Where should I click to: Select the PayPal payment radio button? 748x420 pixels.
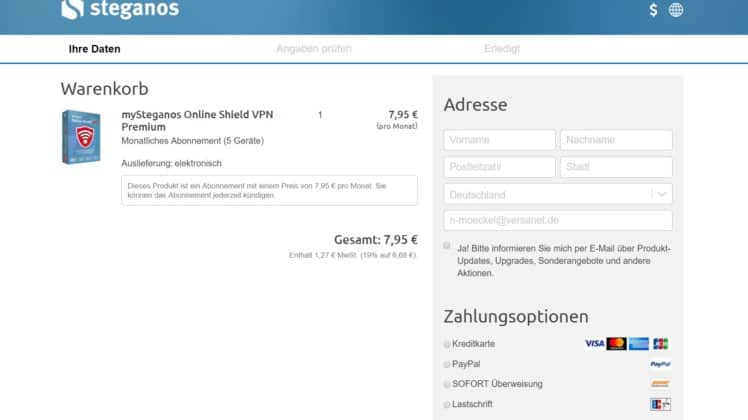pos(447,365)
